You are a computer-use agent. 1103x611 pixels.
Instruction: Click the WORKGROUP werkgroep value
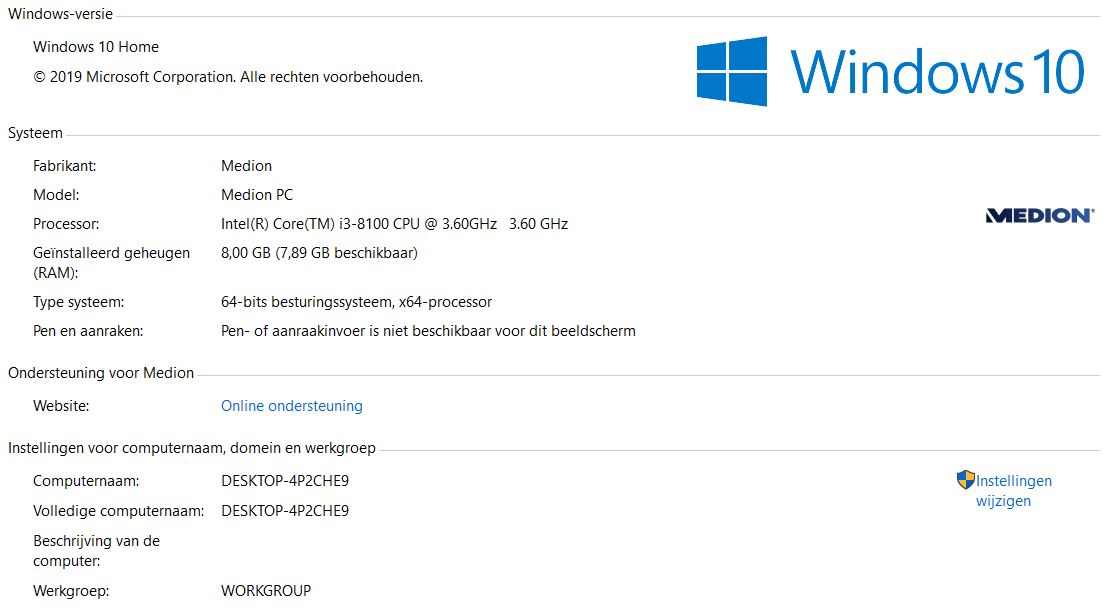266,591
